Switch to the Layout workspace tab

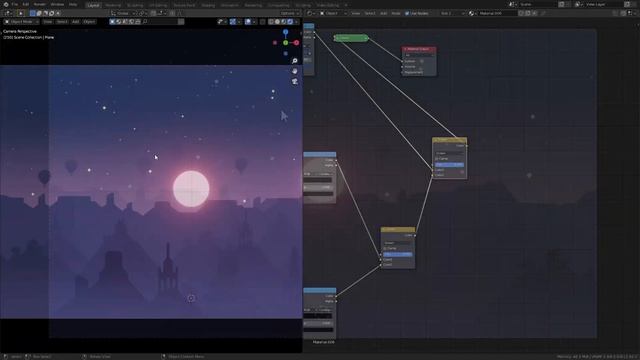(93, 5)
